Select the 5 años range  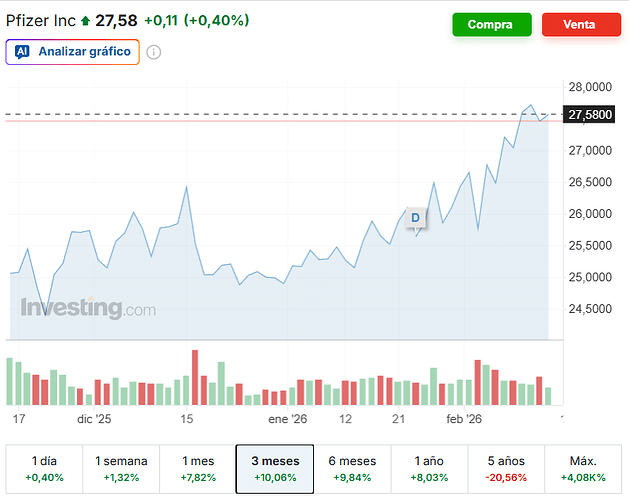click(506, 469)
